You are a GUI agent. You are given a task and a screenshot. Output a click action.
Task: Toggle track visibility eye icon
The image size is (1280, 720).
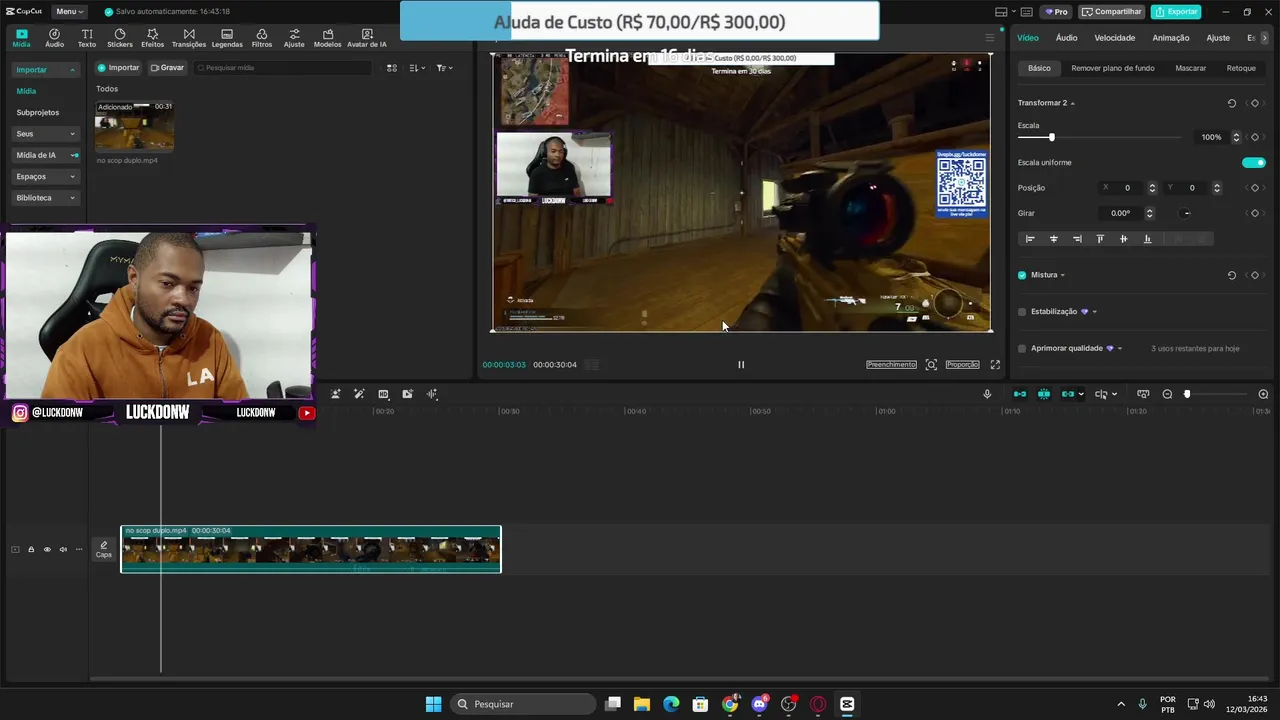[x=47, y=549]
